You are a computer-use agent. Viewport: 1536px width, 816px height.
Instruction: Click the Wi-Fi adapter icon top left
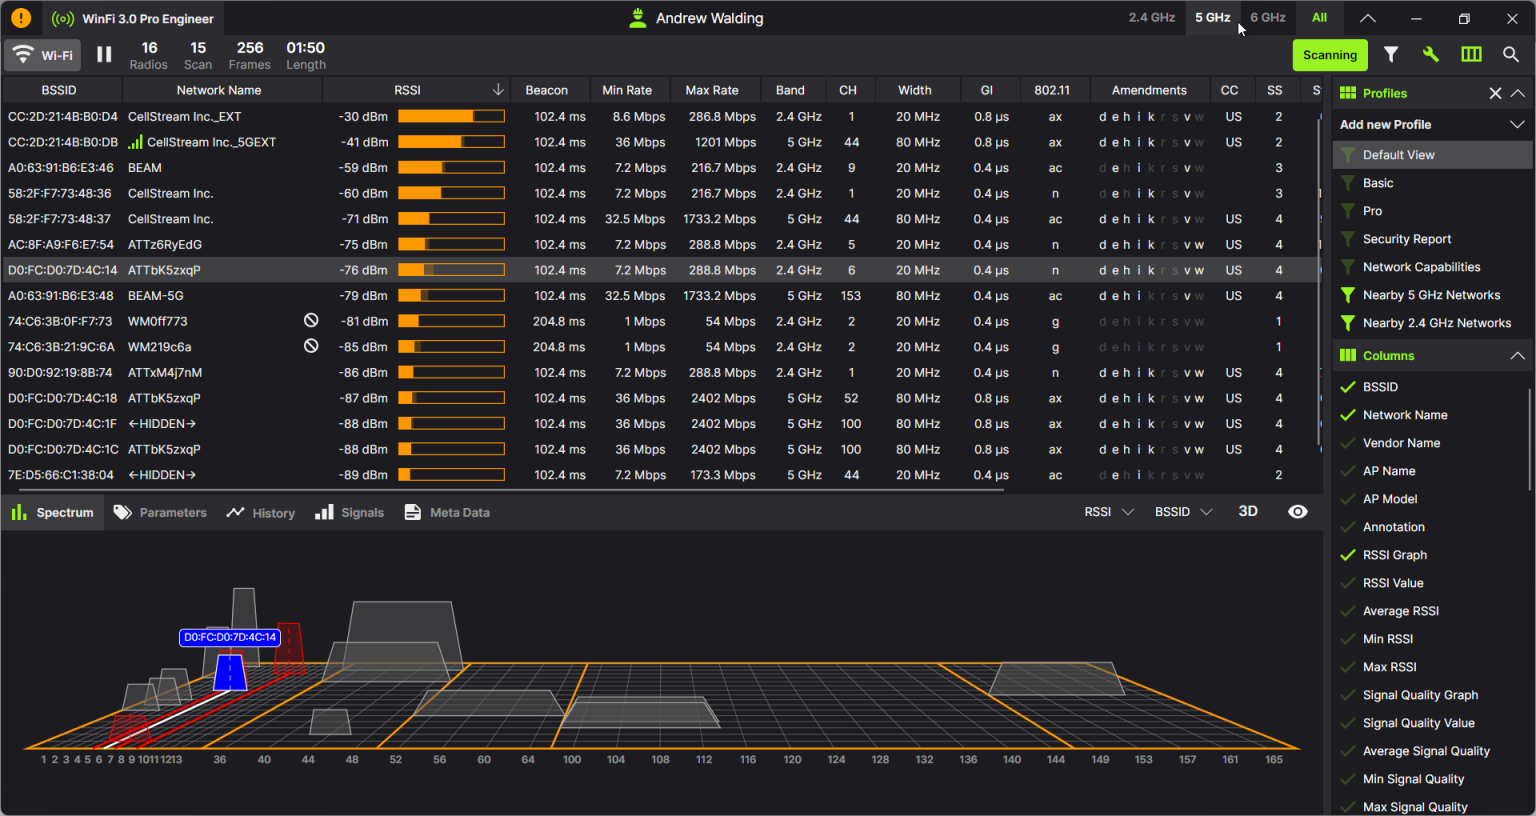click(x=23, y=55)
